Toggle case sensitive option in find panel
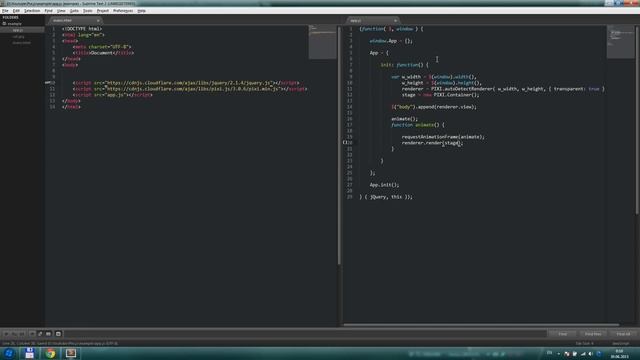This screenshot has width=640, height=360. tap(14, 334)
